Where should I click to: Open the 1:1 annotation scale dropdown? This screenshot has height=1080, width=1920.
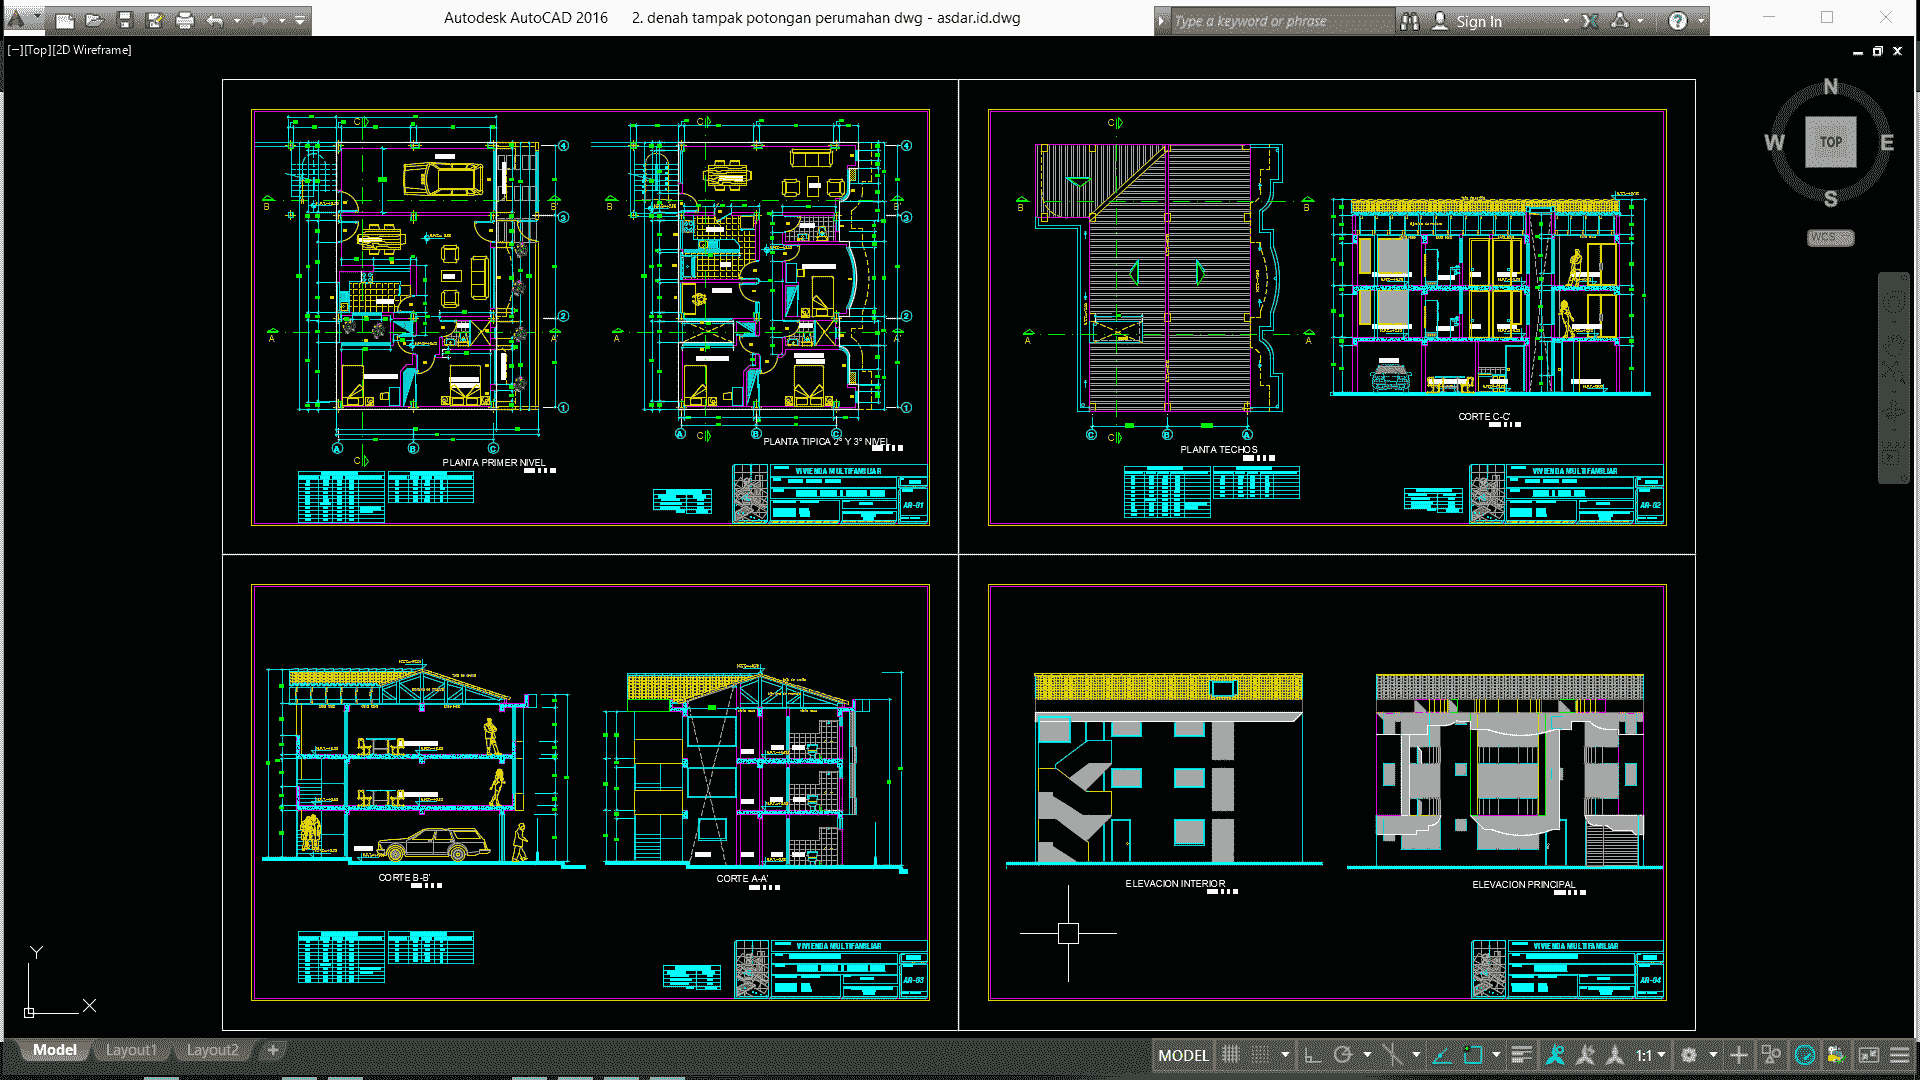point(1650,1055)
